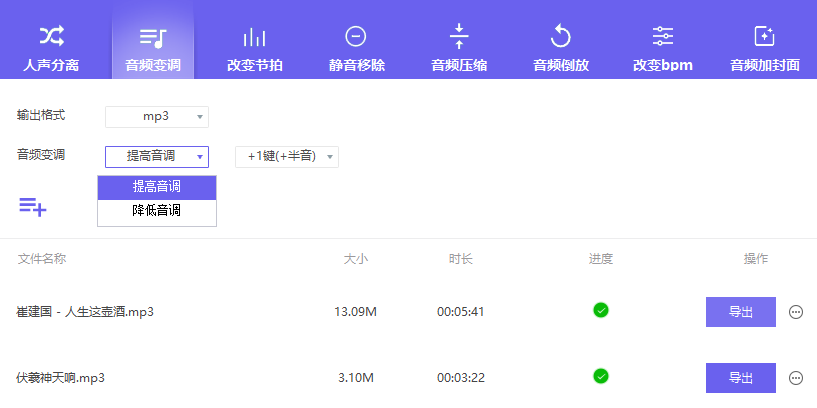Collapse the 提高音调 pitch dropdown
Screen dimensions: 817x408
coord(157,157)
